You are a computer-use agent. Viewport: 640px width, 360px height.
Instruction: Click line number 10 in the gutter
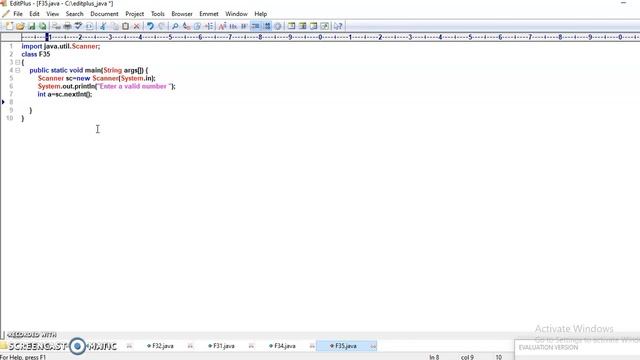pyautogui.click(x=9, y=118)
